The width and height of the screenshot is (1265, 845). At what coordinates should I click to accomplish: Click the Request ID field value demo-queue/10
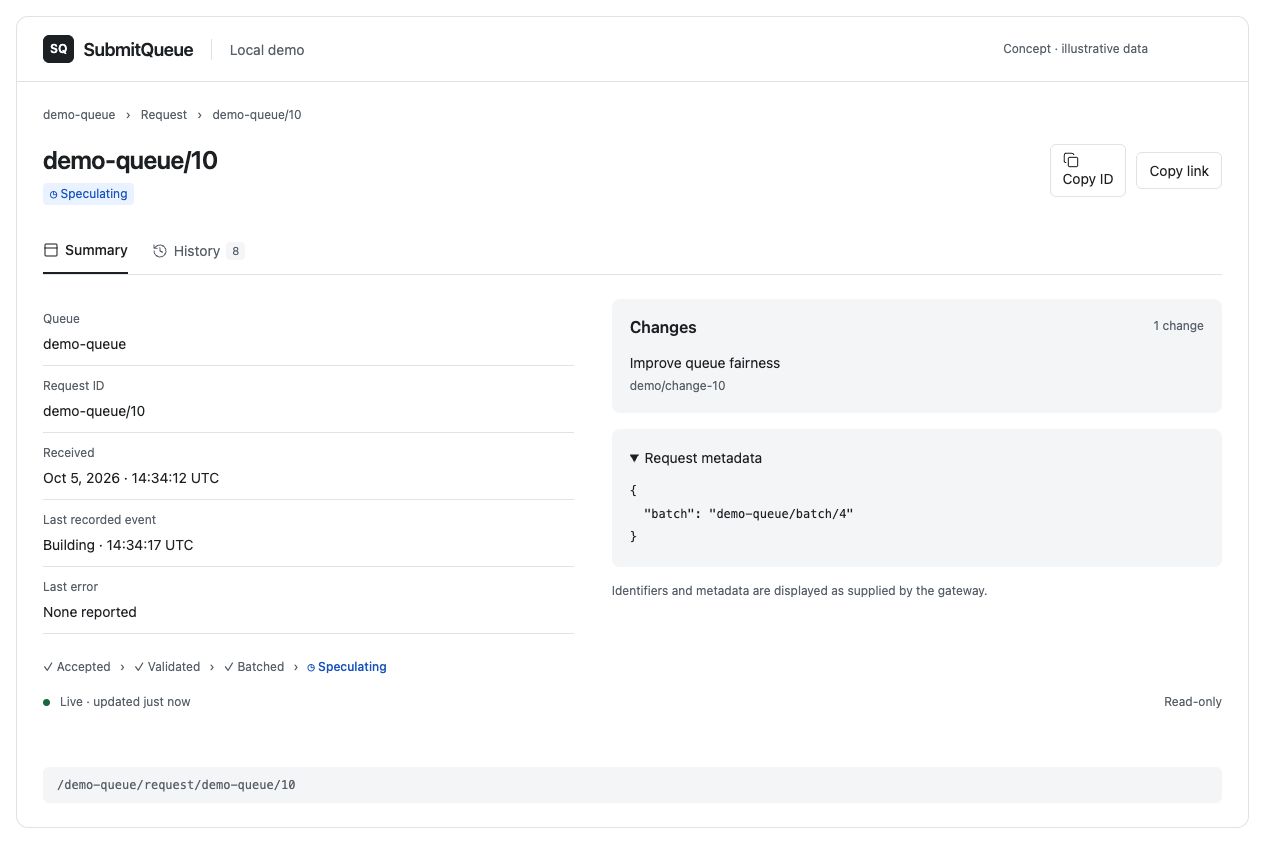[94, 411]
